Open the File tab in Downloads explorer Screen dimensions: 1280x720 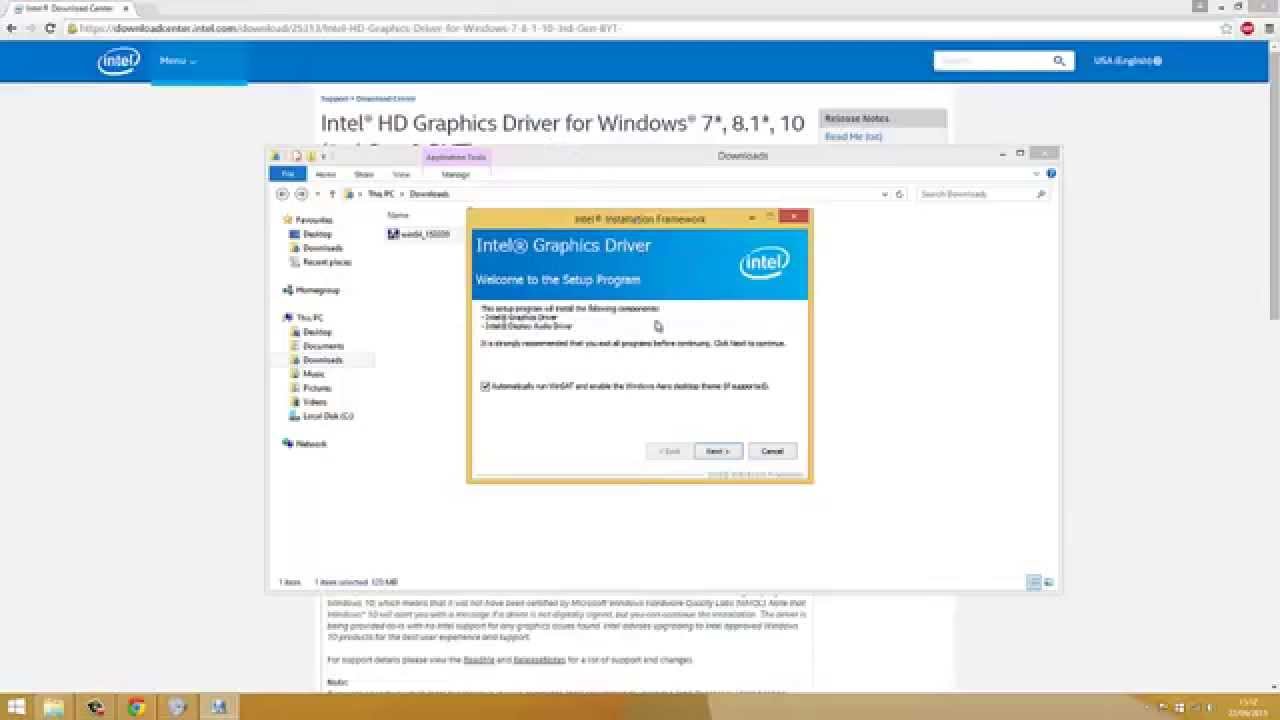[x=288, y=174]
